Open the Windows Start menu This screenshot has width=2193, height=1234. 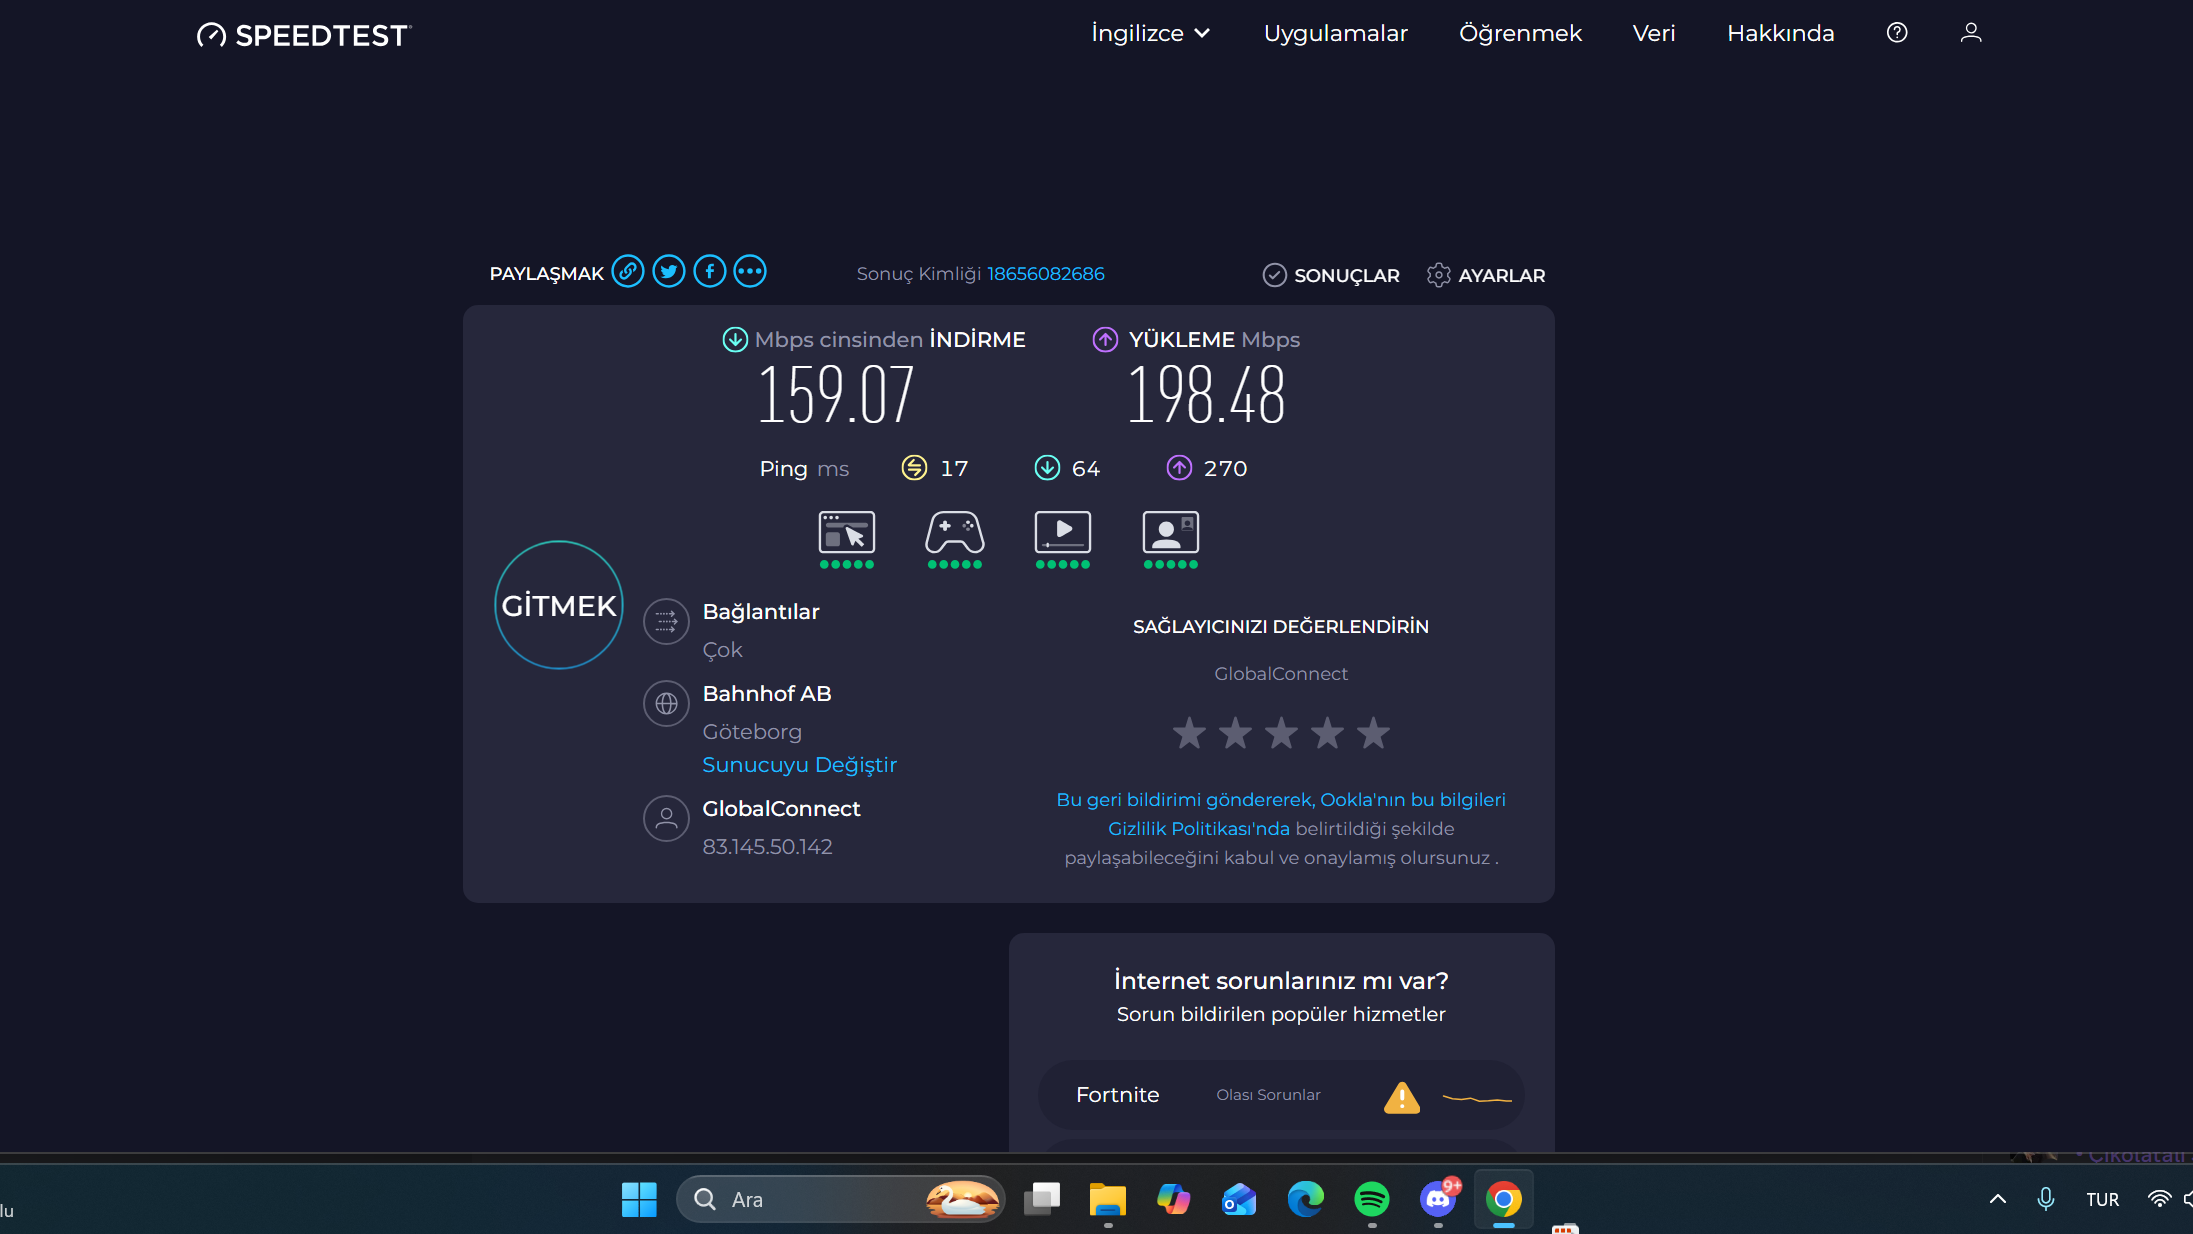click(639, 1199)
